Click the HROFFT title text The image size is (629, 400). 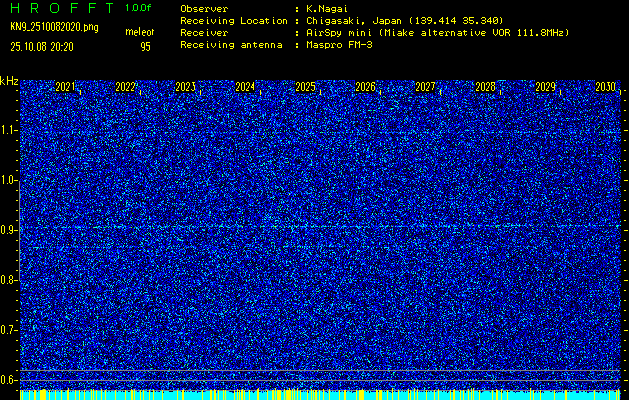(62, 8)
